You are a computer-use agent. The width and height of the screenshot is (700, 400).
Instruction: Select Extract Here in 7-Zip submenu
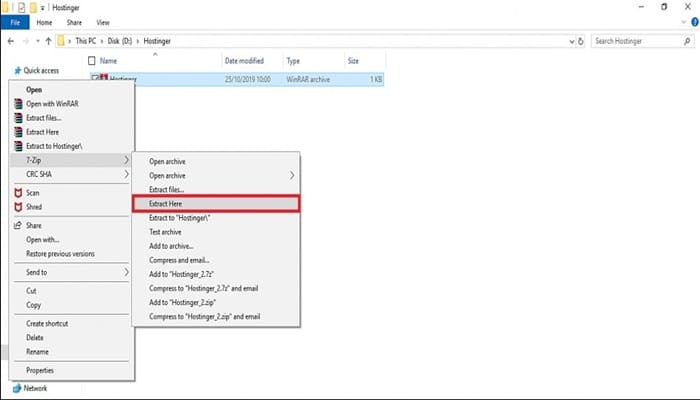click(x=216, y=204)
